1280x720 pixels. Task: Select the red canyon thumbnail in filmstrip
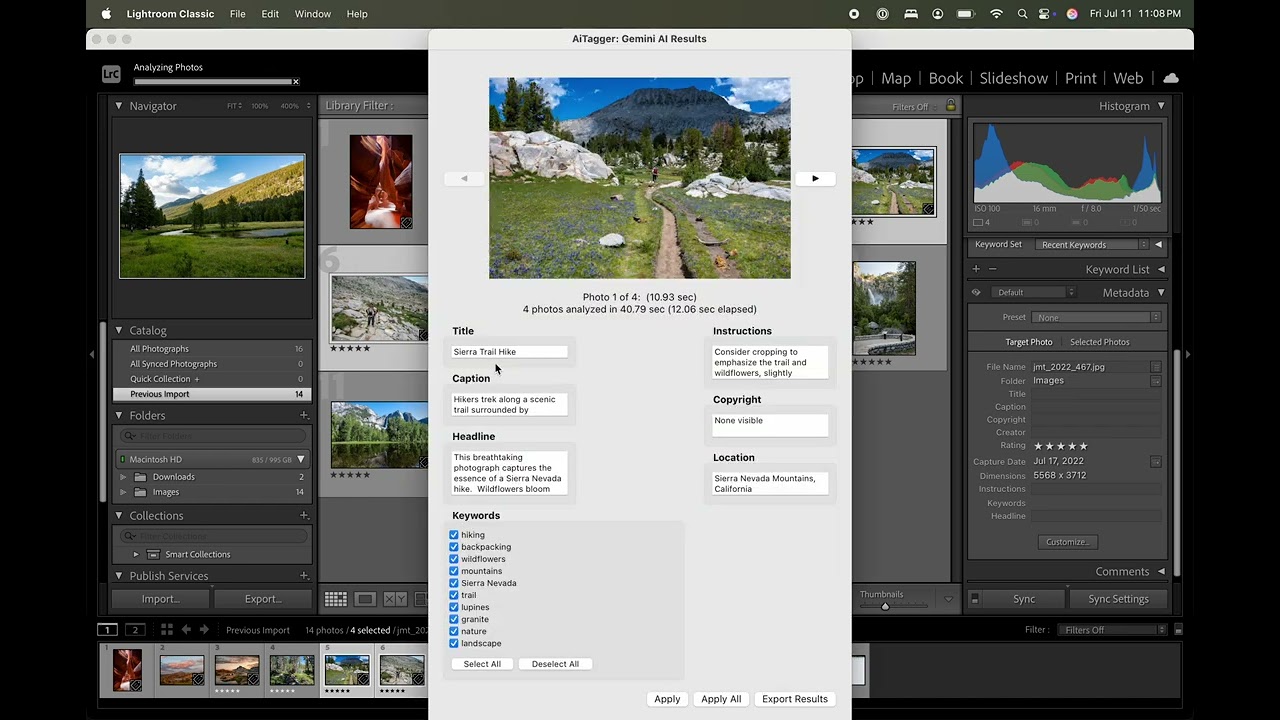pyautogui.click(x=127, y=670)
